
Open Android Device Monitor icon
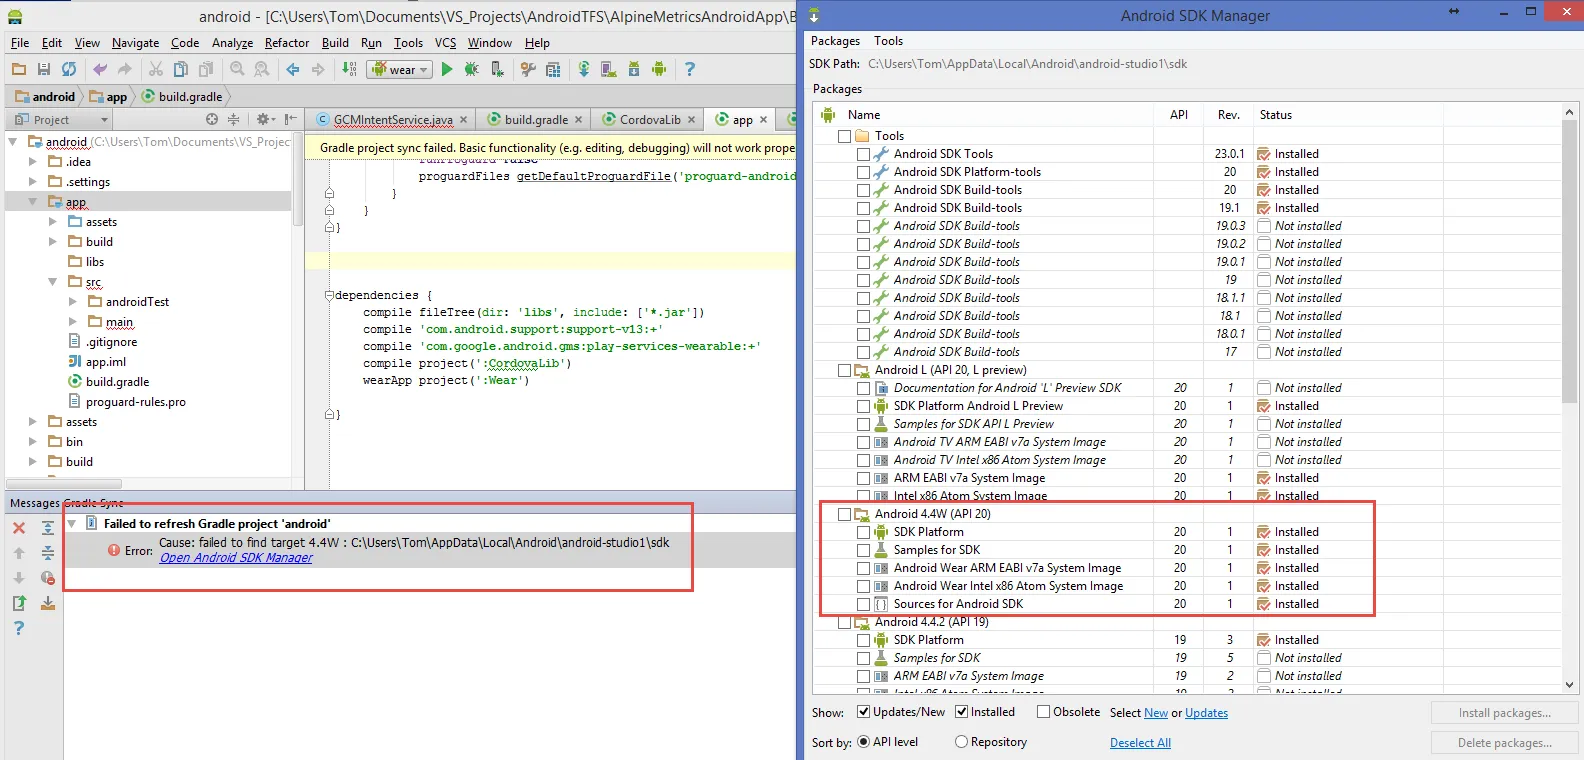coord(659,69)
